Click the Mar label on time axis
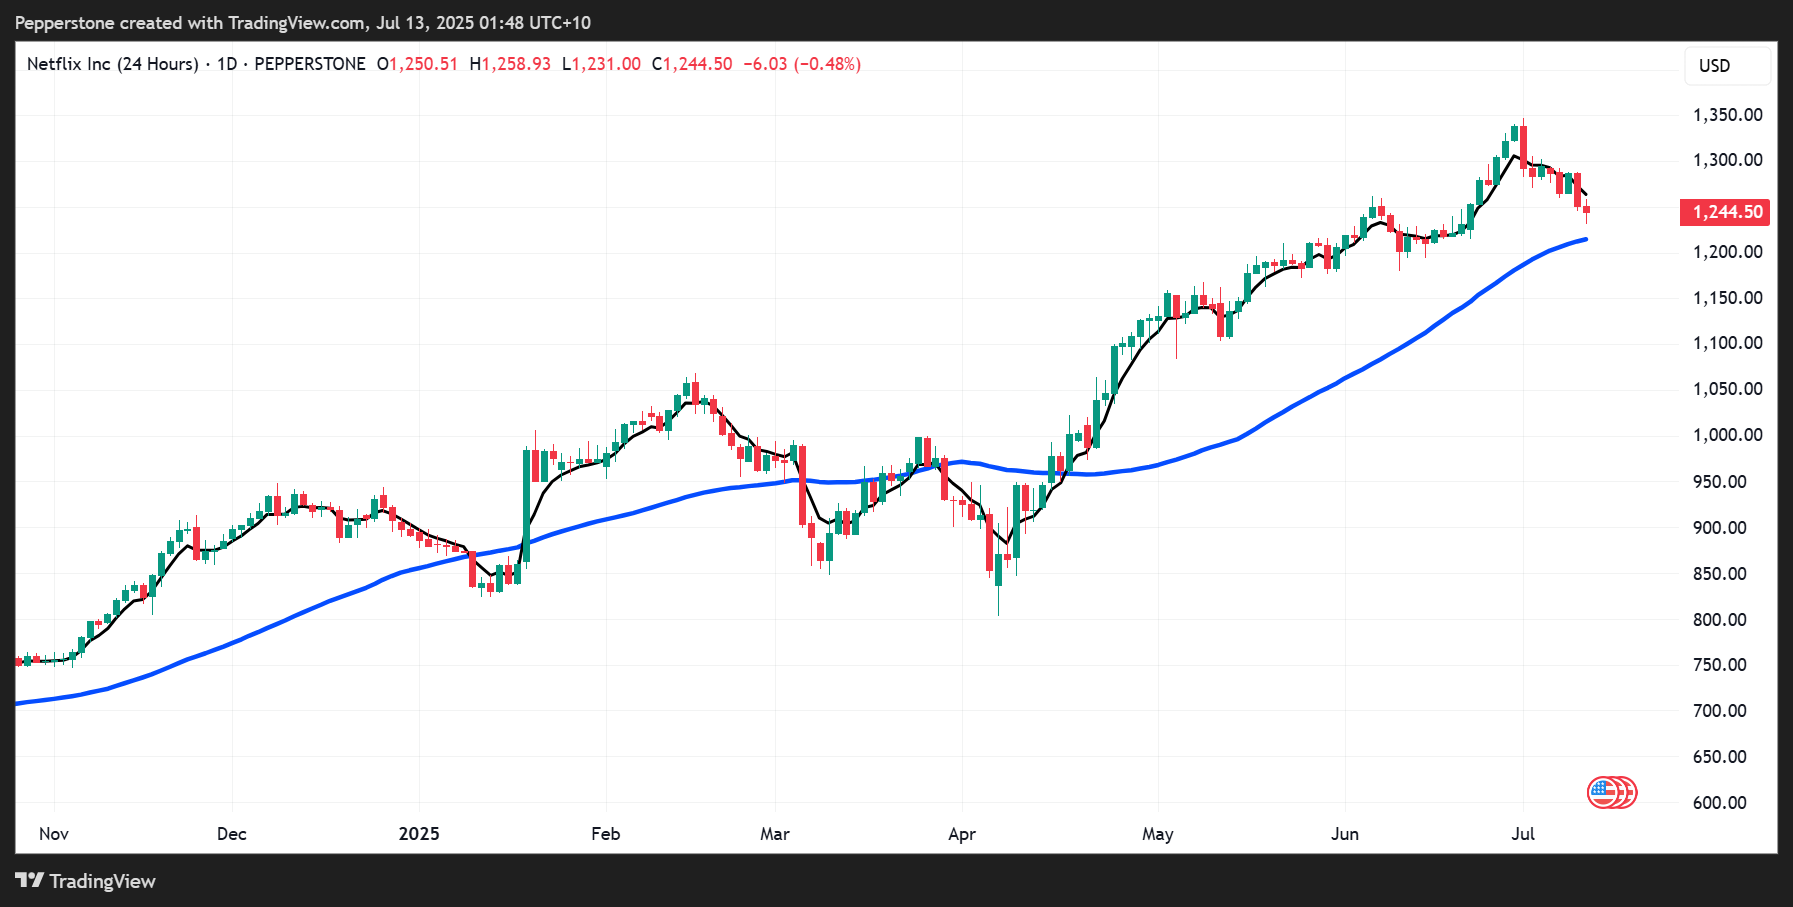 (x=775, y=834)
